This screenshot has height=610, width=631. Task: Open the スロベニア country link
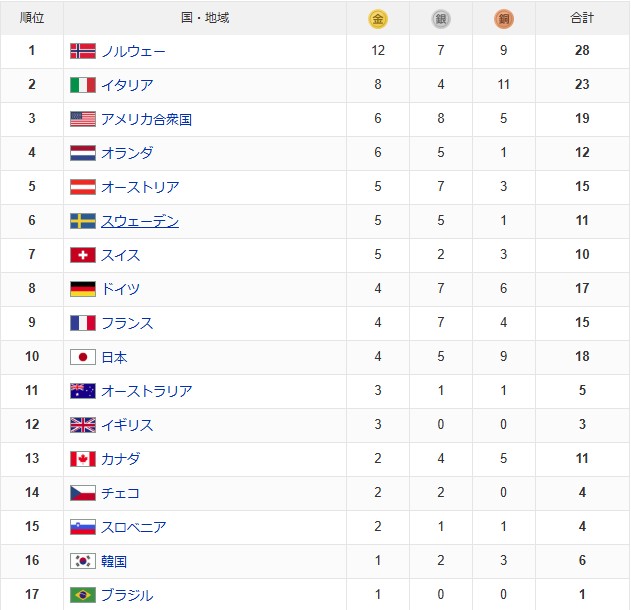coord(133,527)
